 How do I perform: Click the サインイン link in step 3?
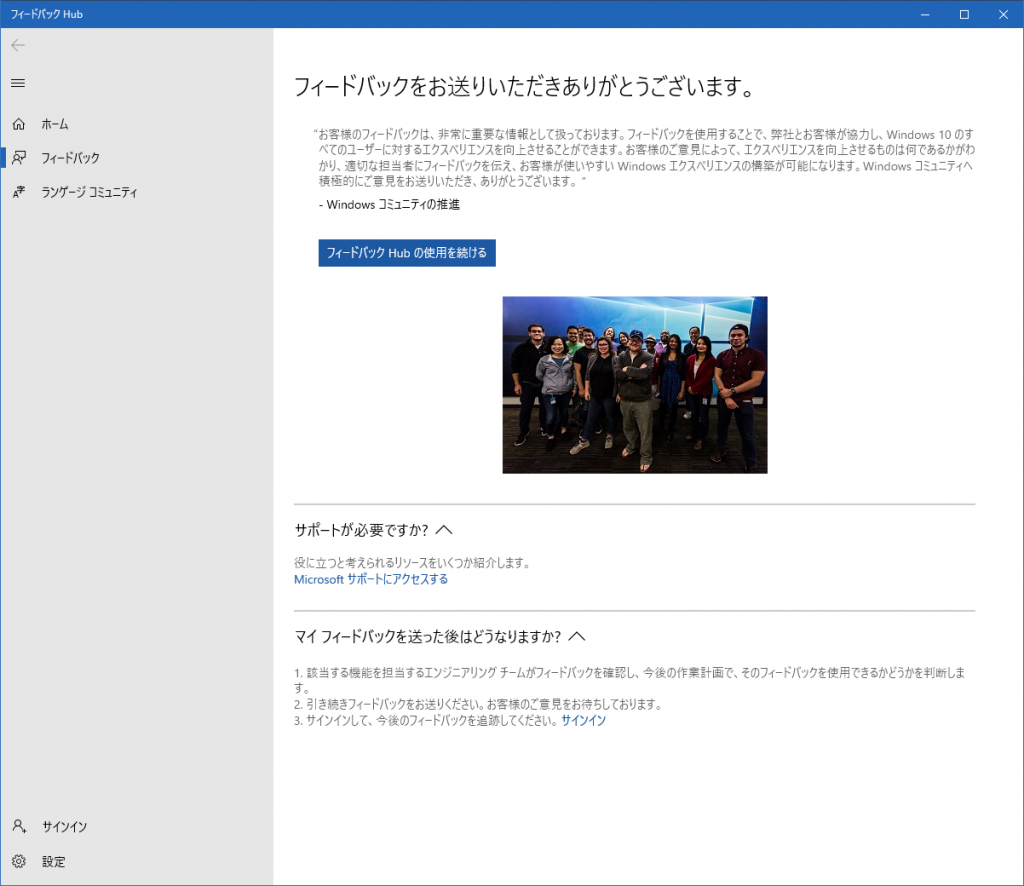pos(583,720)
